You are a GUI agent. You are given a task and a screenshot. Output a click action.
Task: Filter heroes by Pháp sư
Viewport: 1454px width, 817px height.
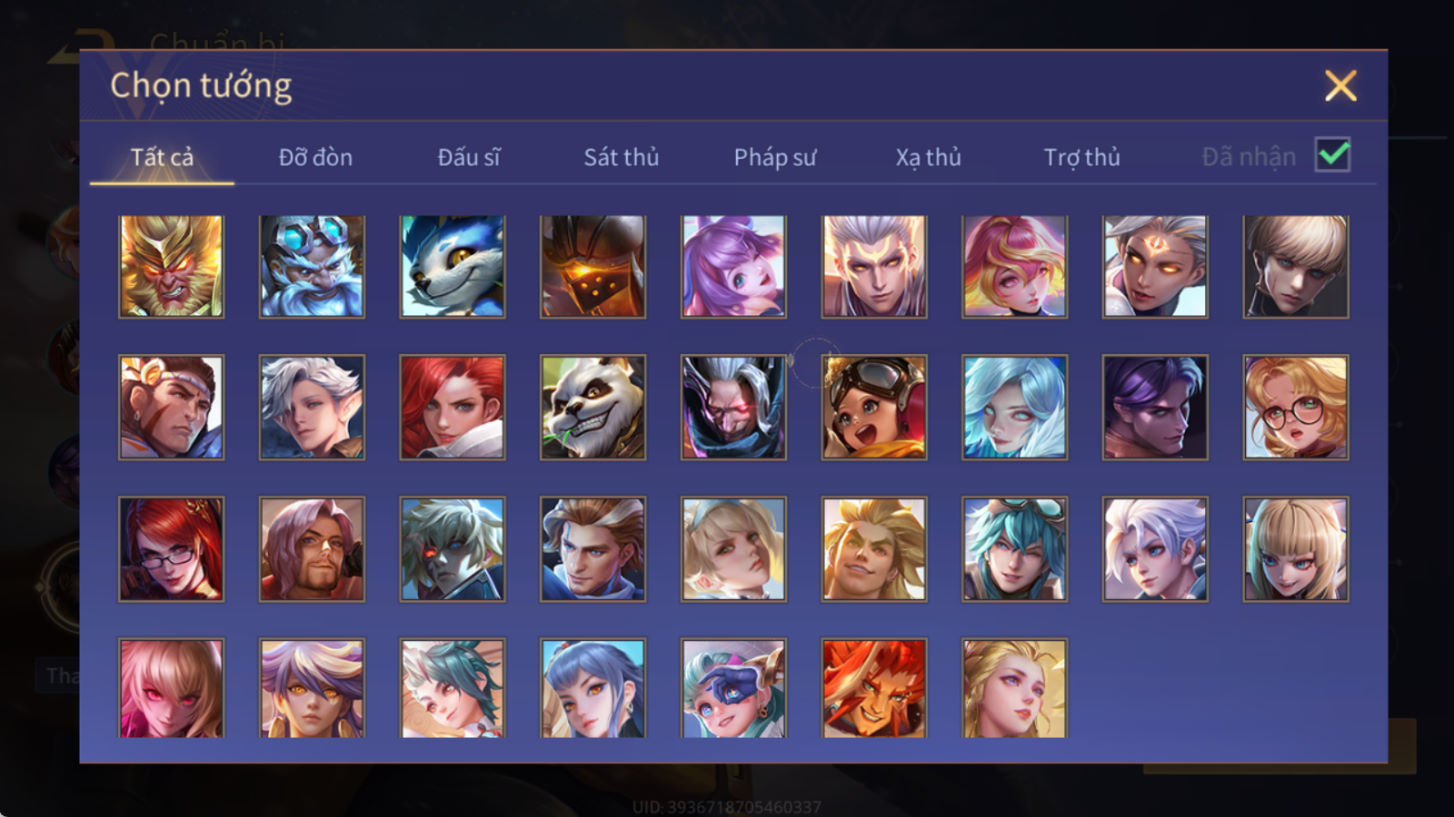(x=775, y=157)
